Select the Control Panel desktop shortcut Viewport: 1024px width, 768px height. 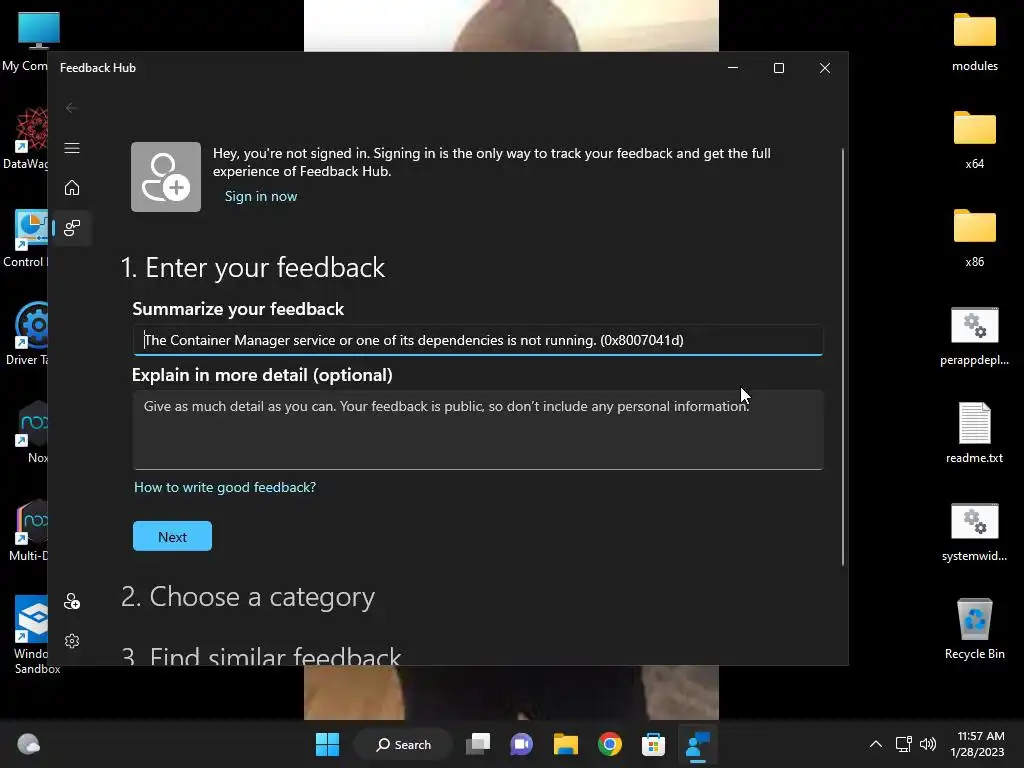(x=26, y=238)
